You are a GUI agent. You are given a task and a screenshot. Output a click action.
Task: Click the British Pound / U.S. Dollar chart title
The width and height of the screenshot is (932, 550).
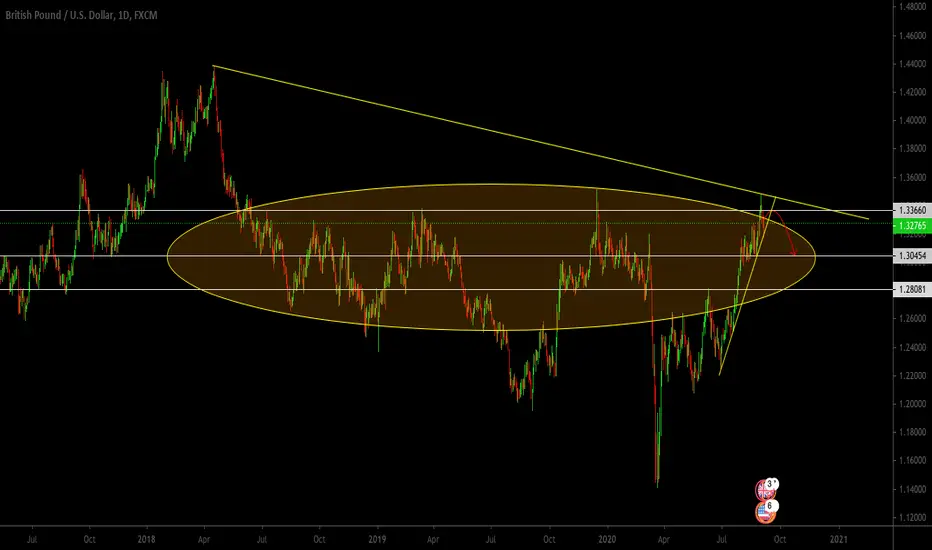tap(81, 15)
